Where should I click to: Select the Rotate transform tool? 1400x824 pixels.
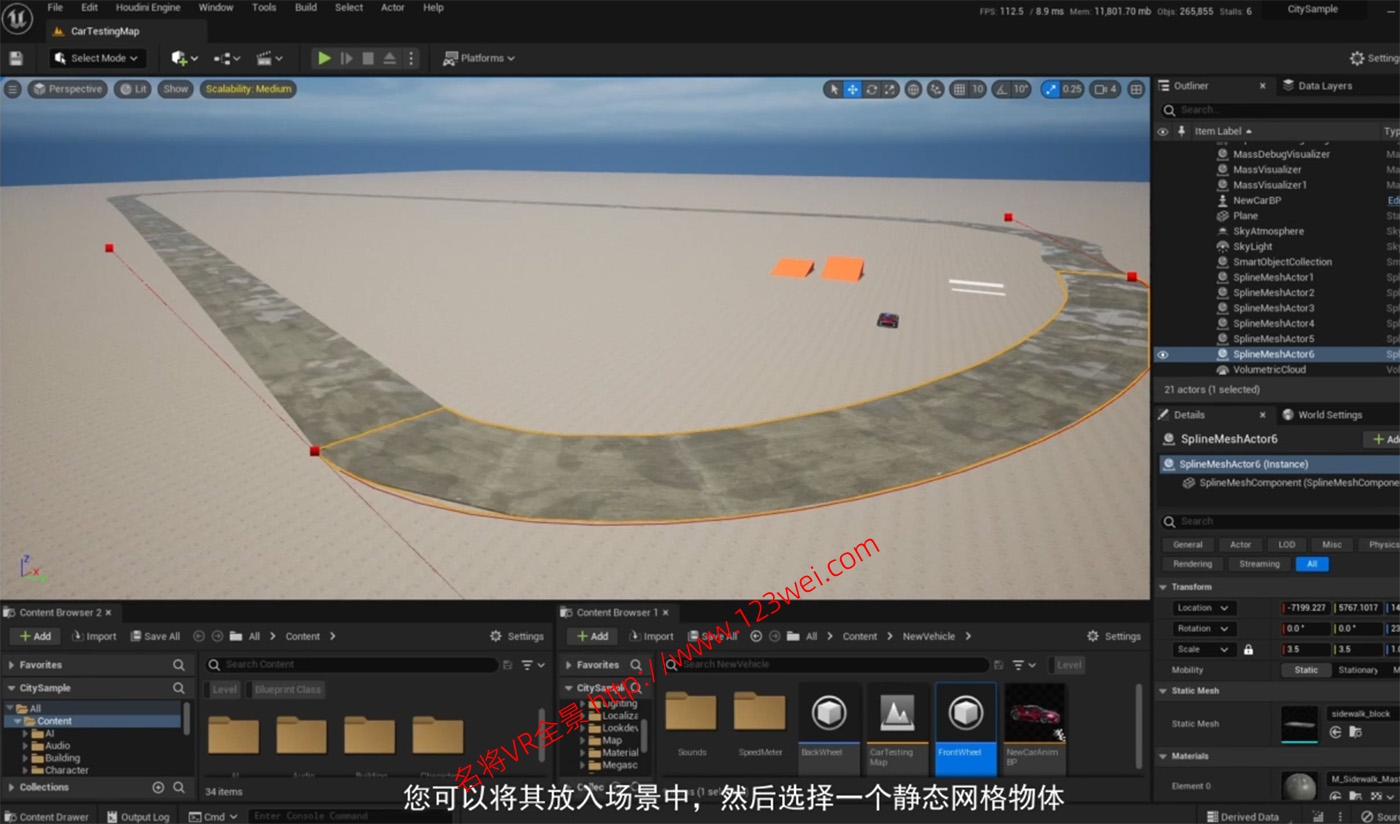pyautogui.click(x=872, y=89)
